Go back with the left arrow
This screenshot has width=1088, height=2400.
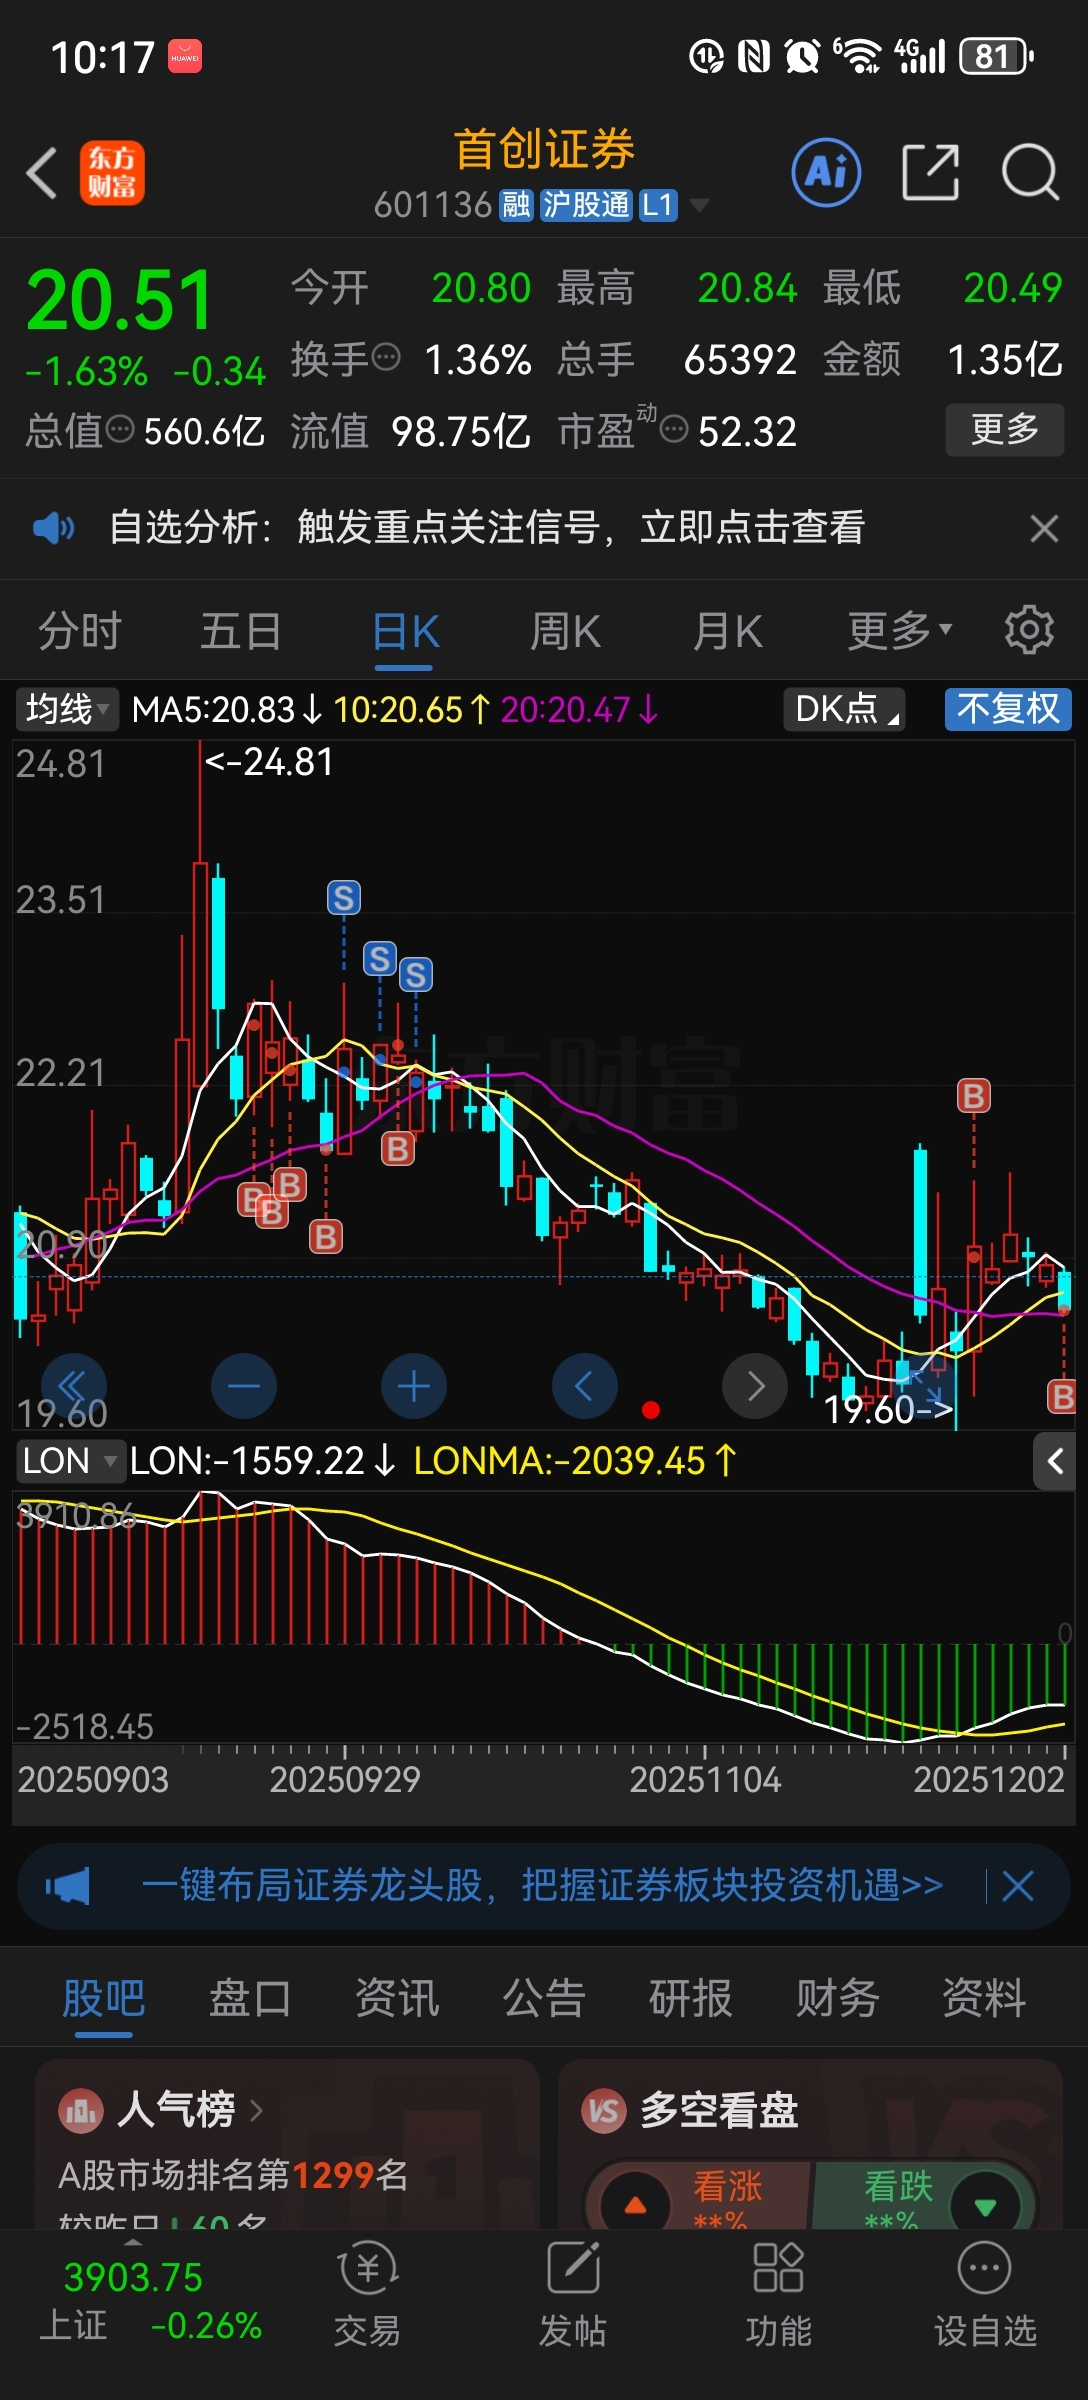click(x=42, y=173)
